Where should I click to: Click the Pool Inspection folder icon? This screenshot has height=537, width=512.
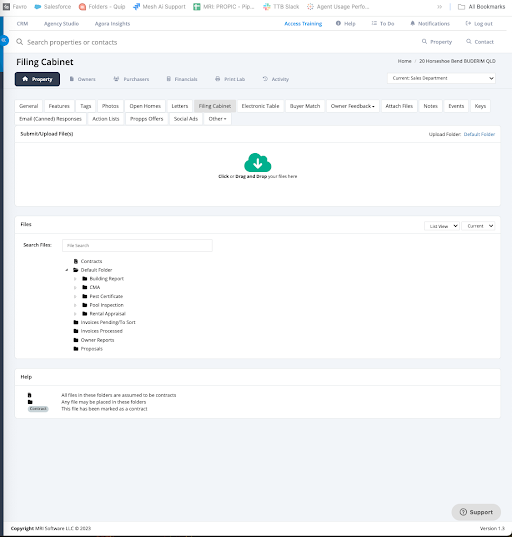click(85, 305)
